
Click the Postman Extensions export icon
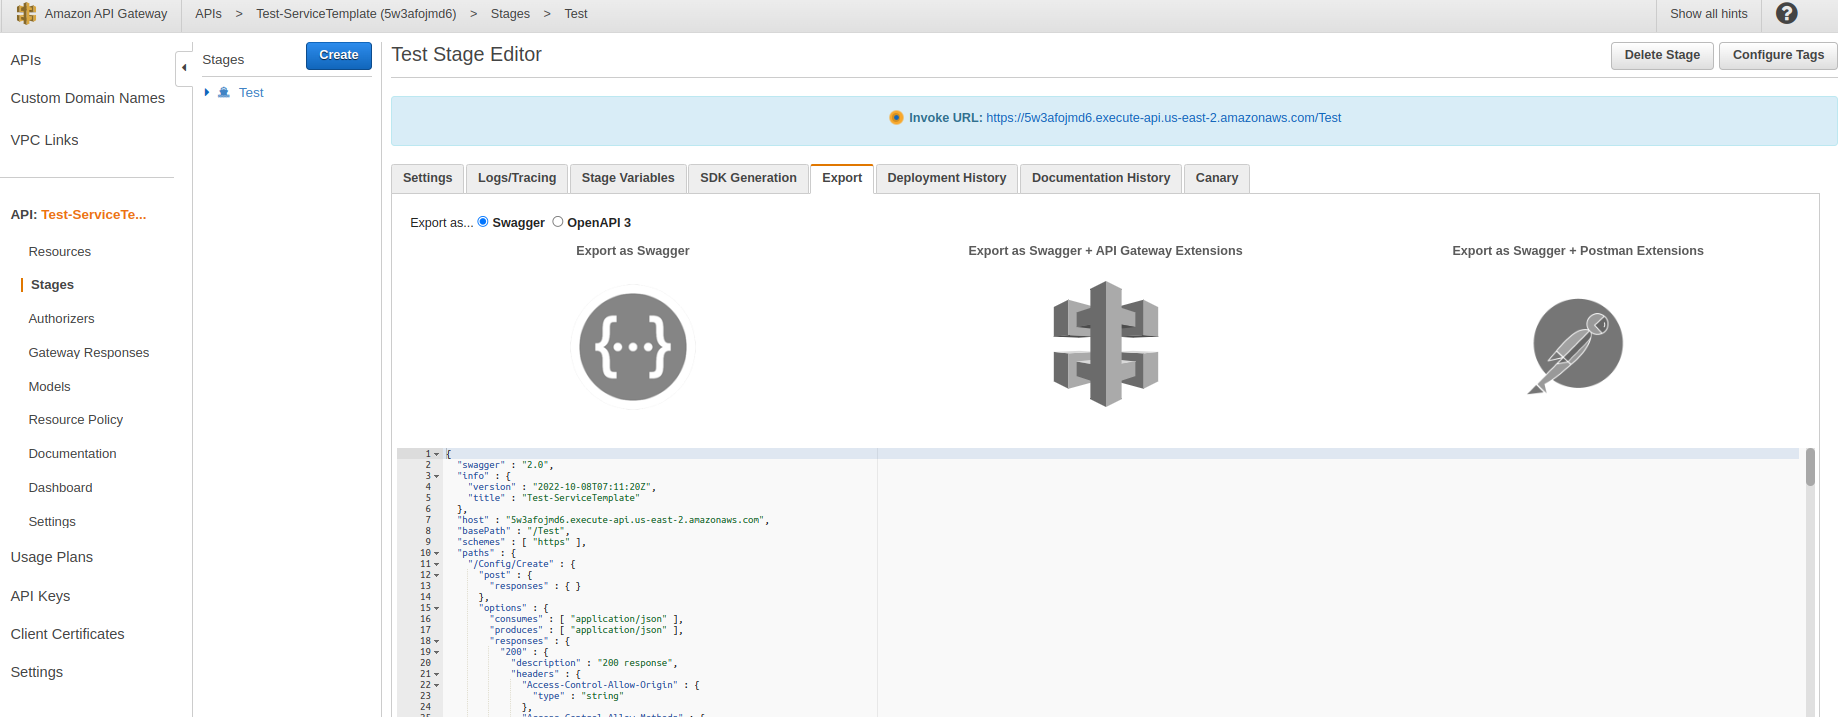coord(1576,345)
